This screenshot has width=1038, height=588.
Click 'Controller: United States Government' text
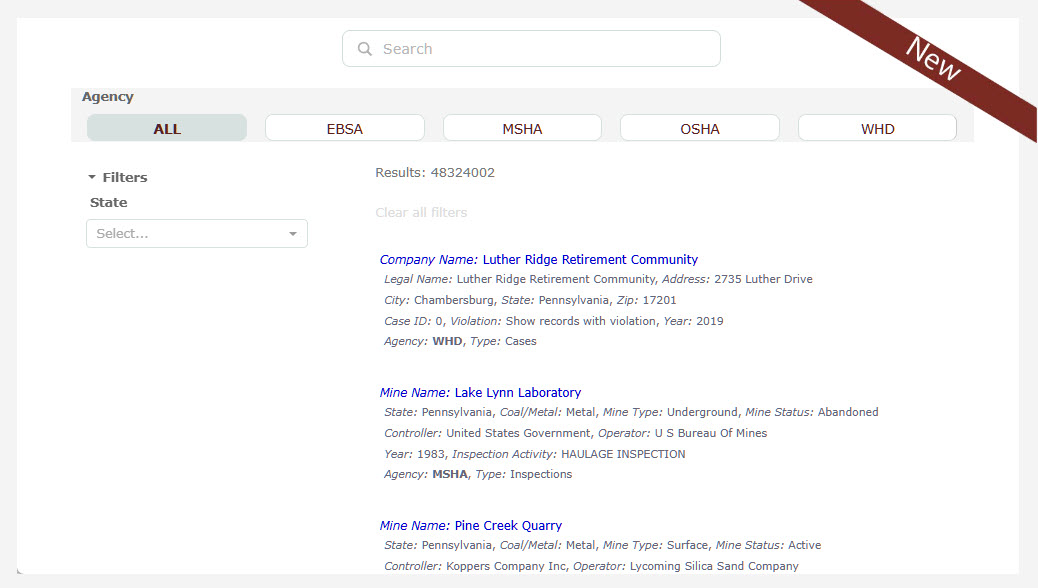487,433
